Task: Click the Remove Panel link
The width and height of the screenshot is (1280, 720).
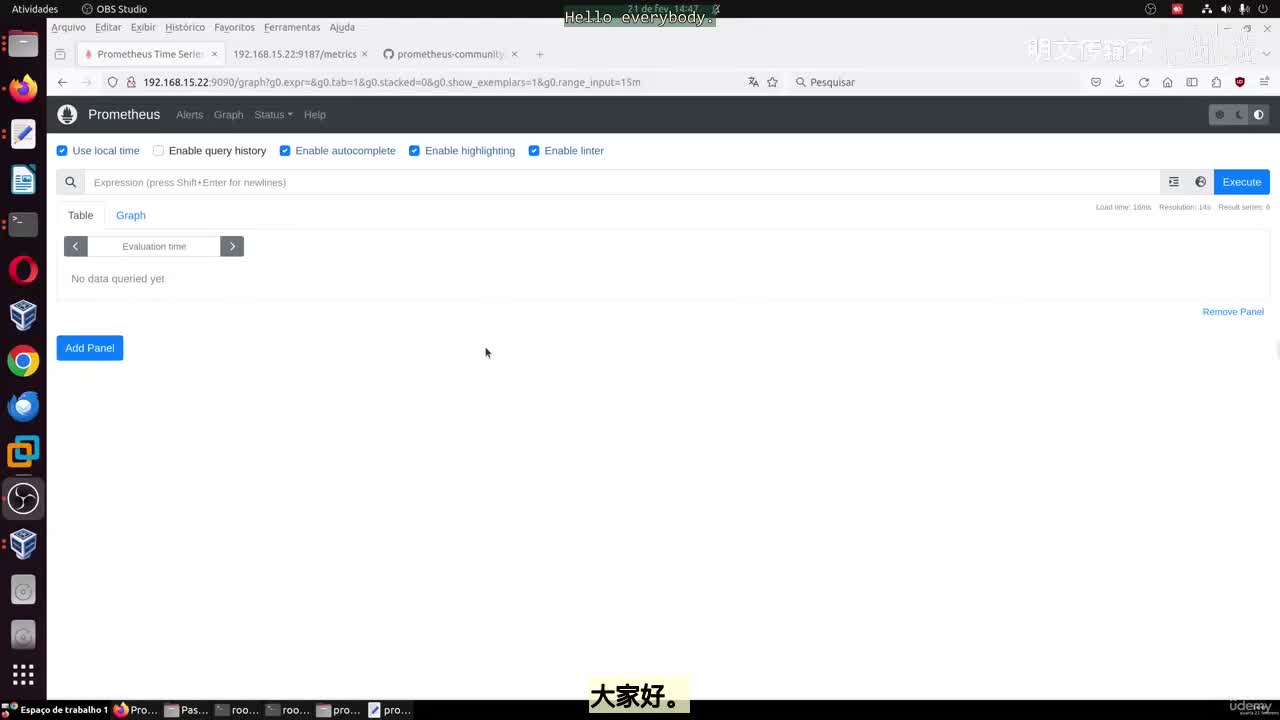Action: [x=1233, y=312]
